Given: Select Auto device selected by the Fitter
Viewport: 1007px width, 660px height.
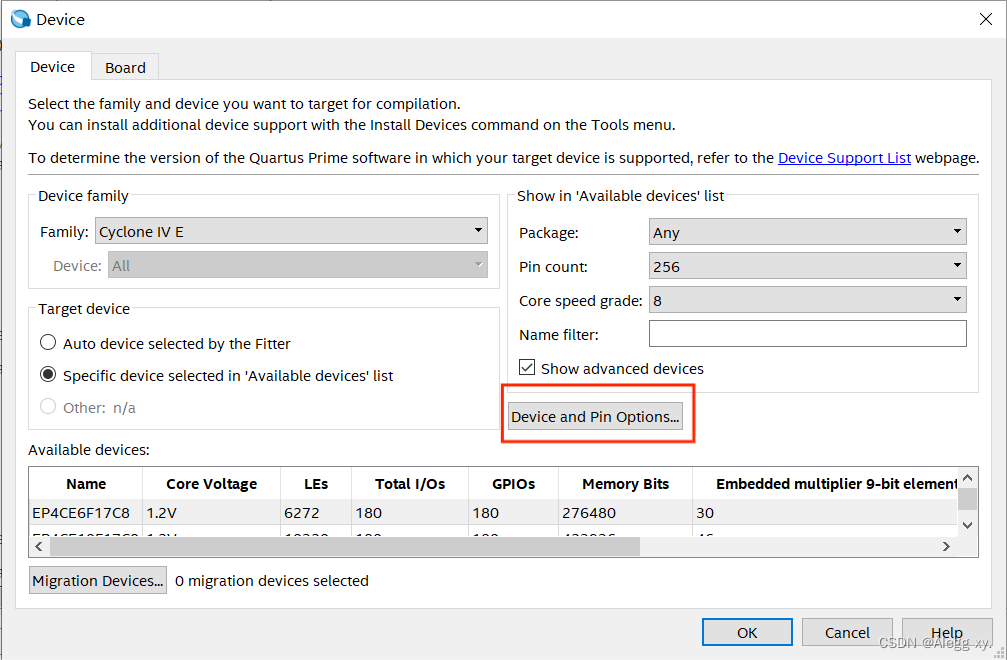Looking at the screenshot, I should coord(48,343).
